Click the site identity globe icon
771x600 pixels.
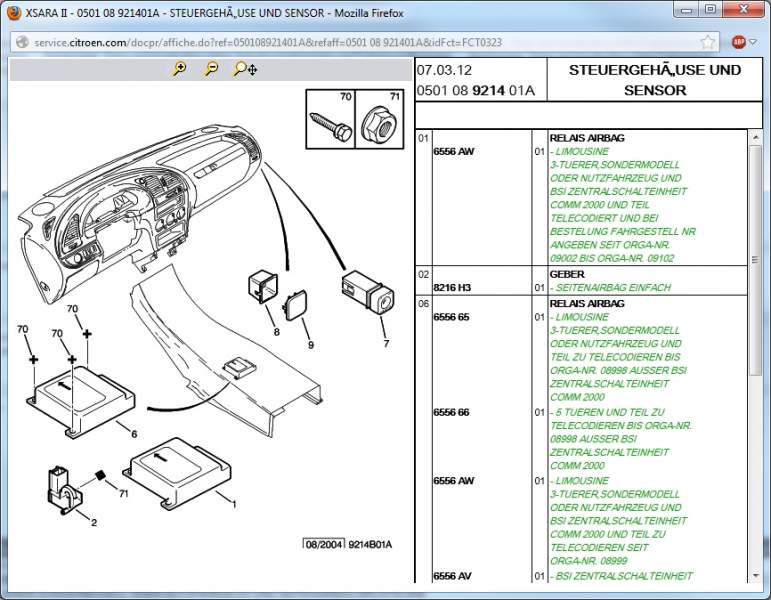click(23, 42)
